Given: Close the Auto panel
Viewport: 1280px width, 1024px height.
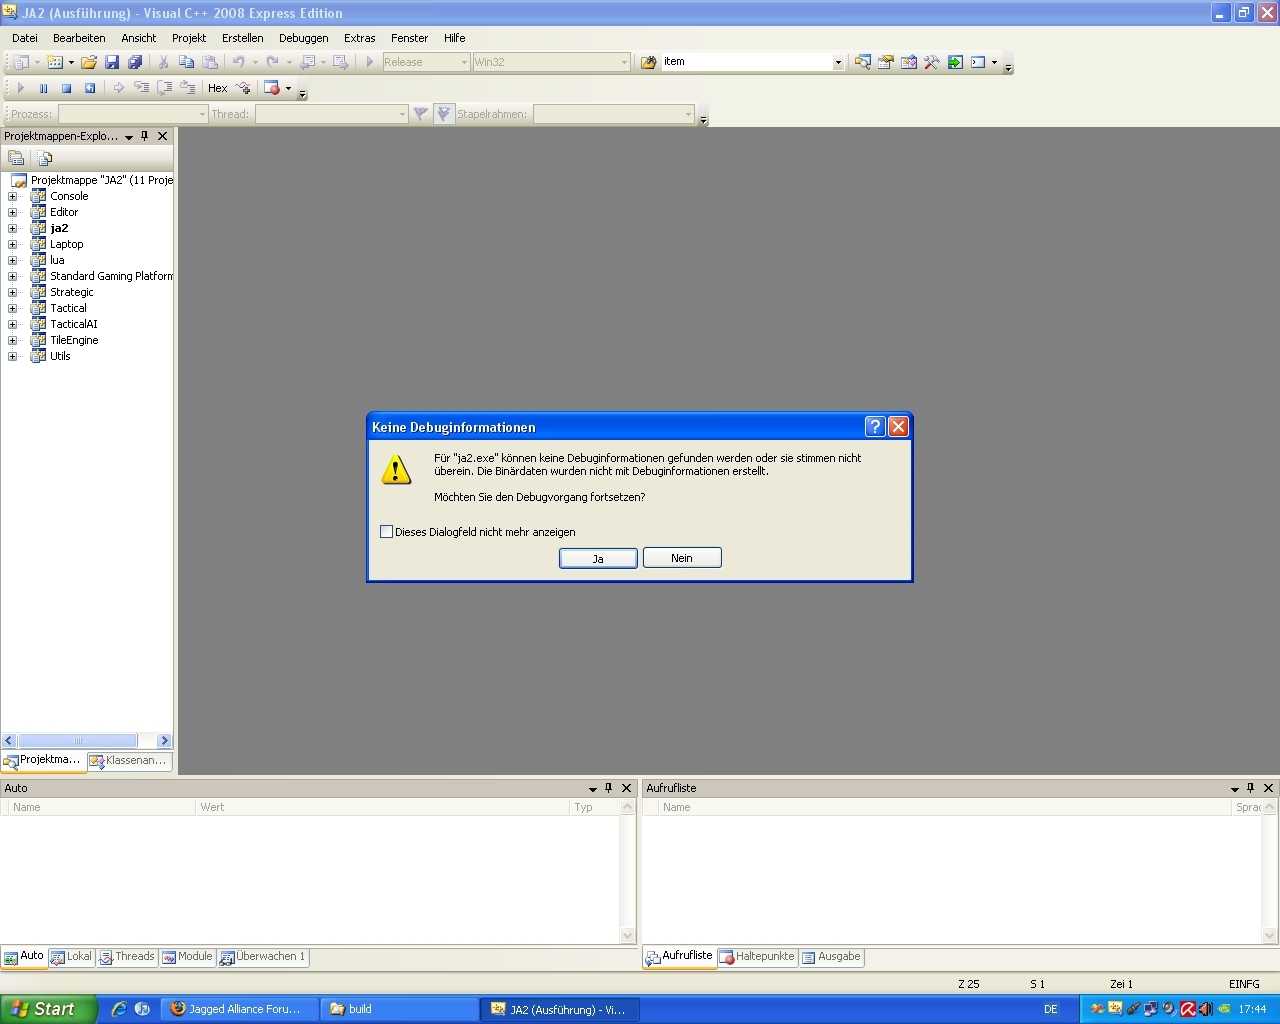Looking at the screenshot, I should 627,788.
